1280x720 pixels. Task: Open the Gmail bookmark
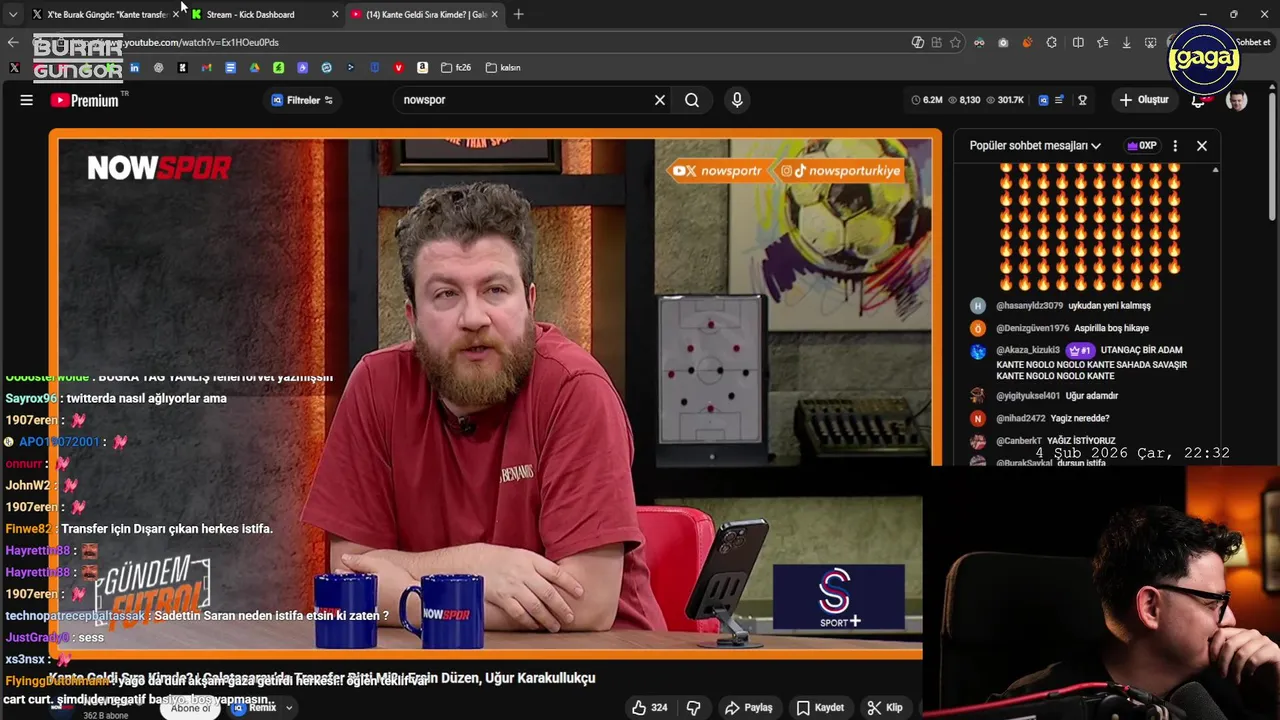click(x=206, y=68)
